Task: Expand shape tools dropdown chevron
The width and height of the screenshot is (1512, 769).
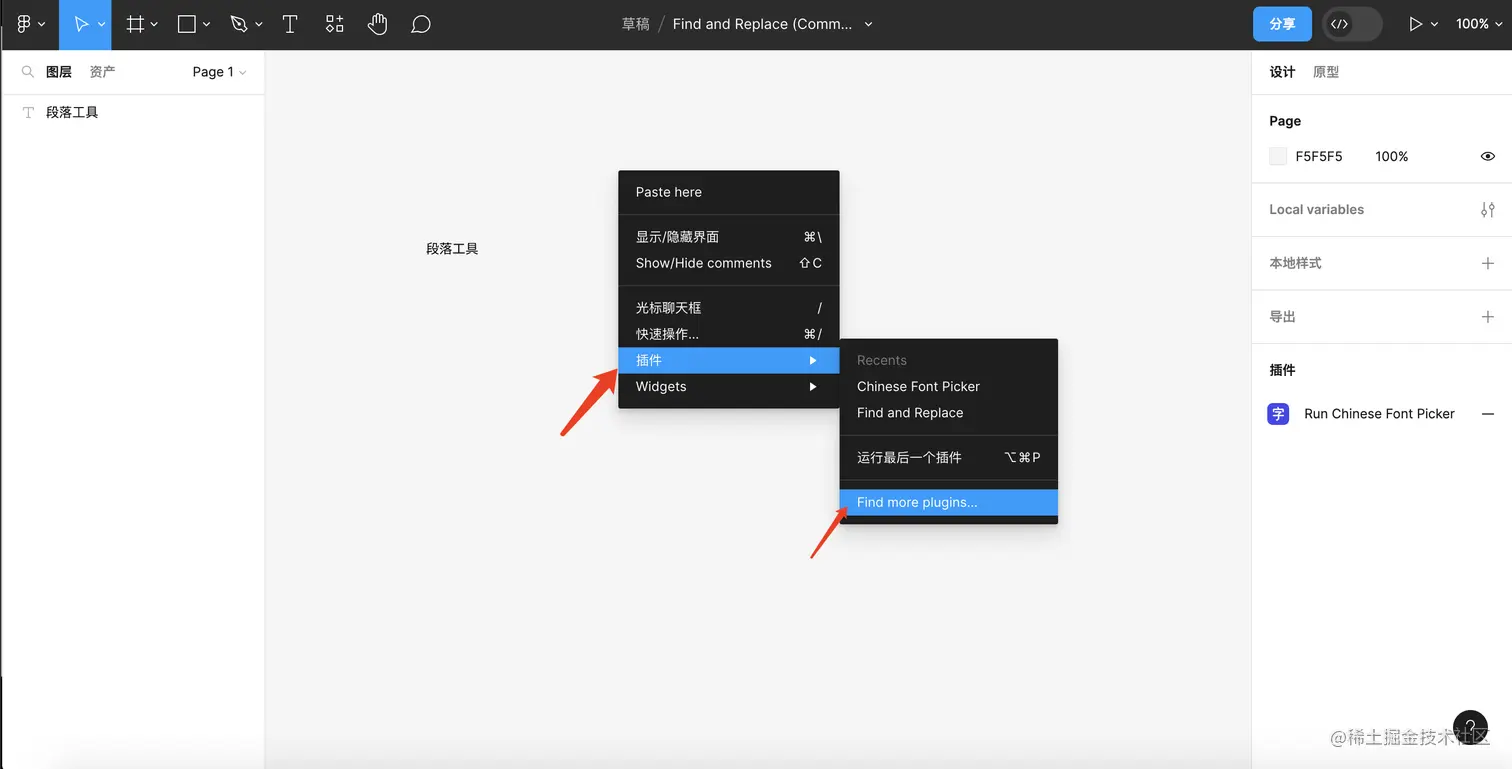Action: (206, 25)
